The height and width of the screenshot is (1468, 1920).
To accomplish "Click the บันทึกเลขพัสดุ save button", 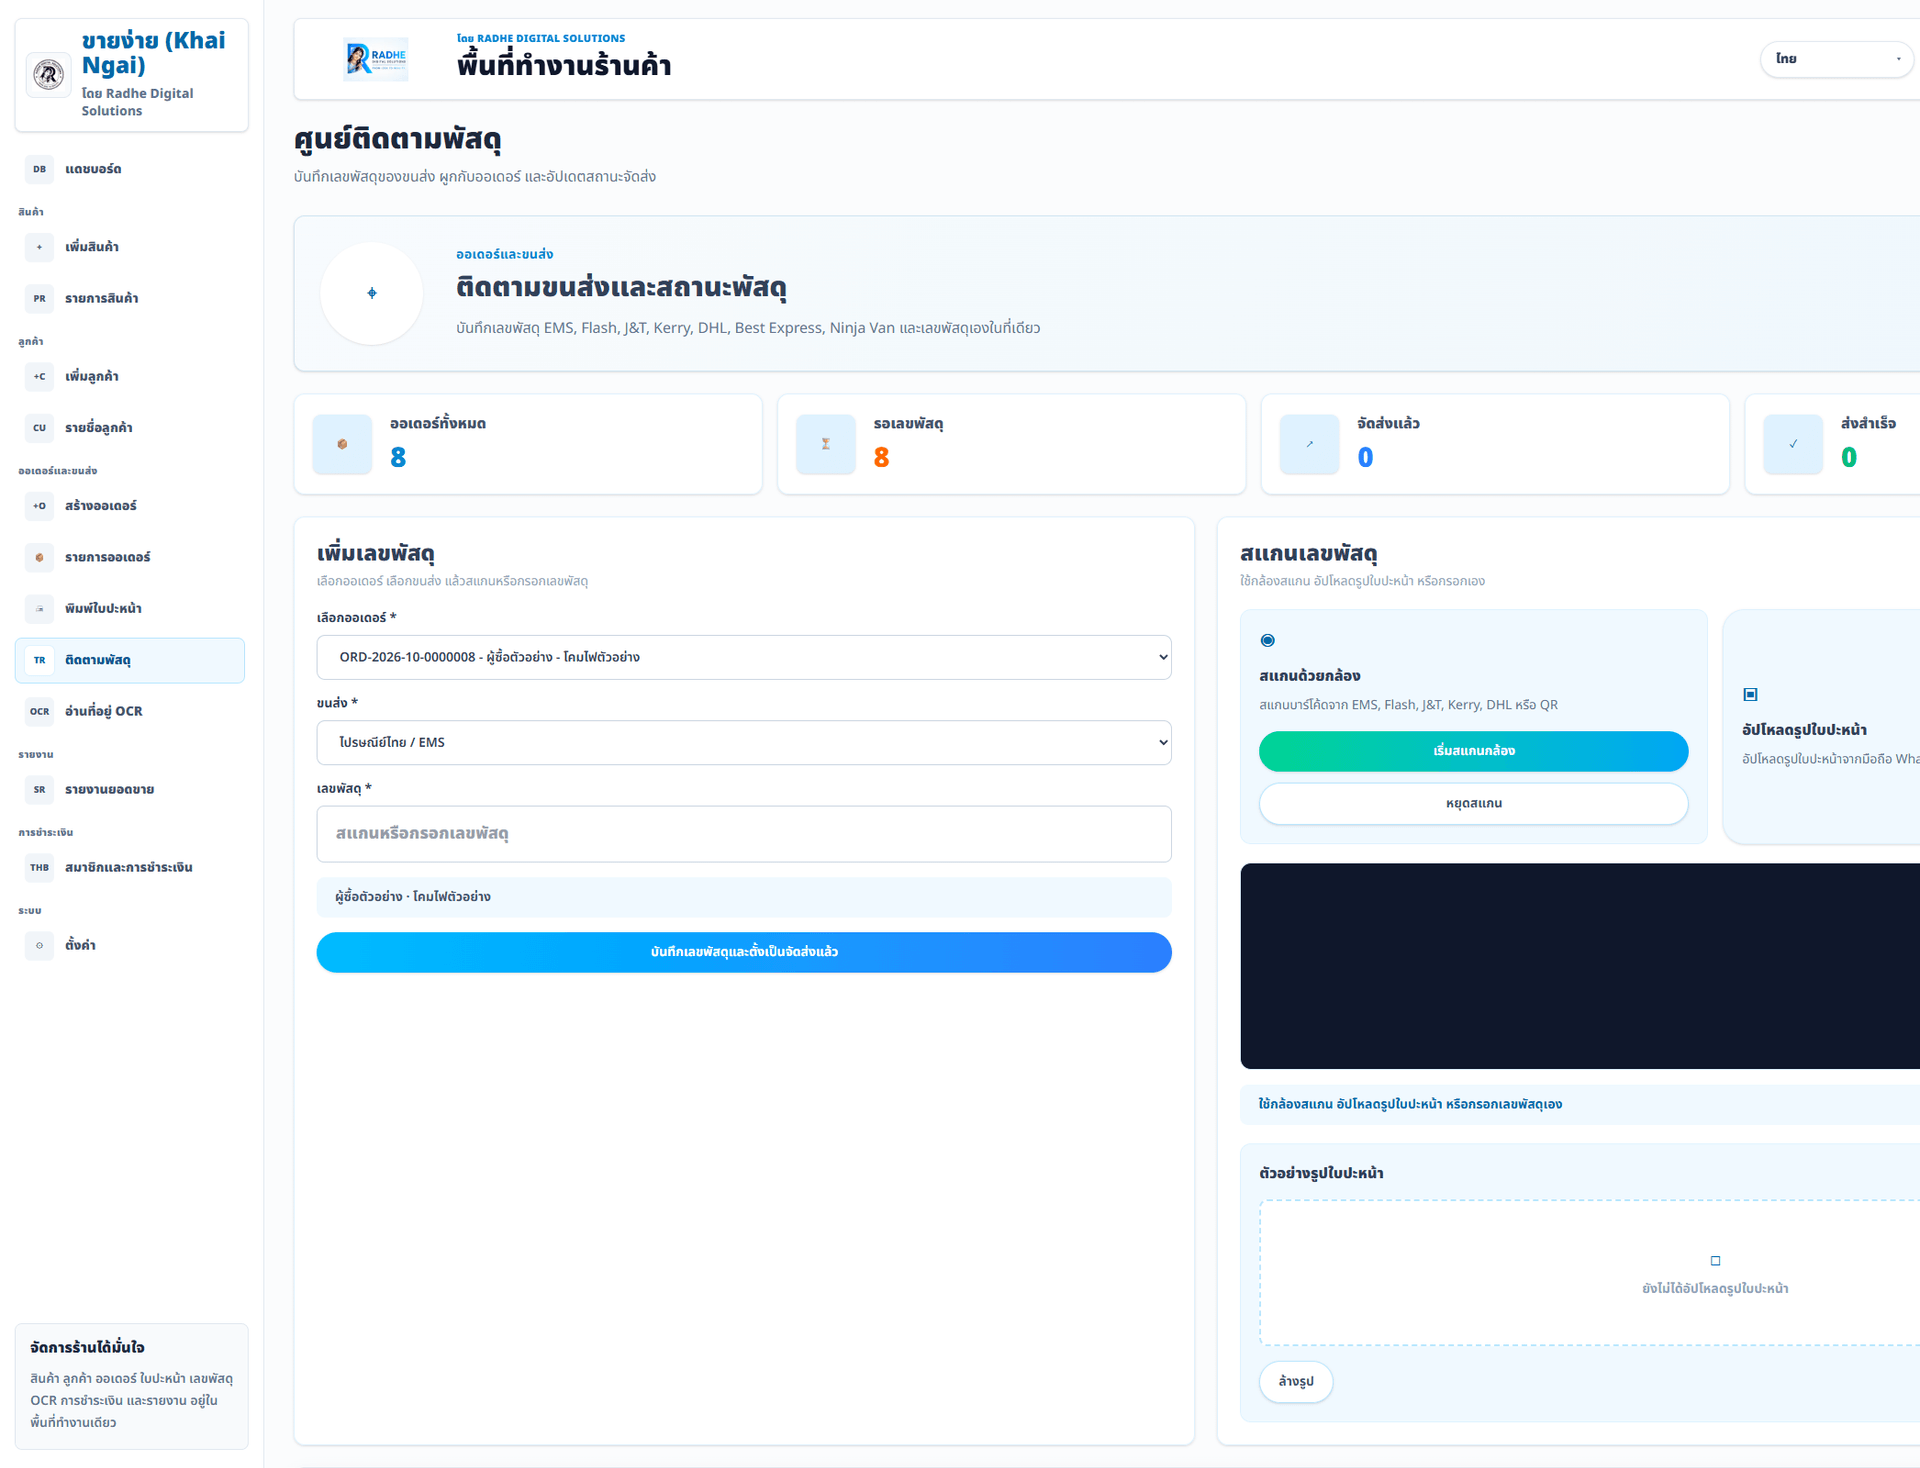I will pos(744,952).
